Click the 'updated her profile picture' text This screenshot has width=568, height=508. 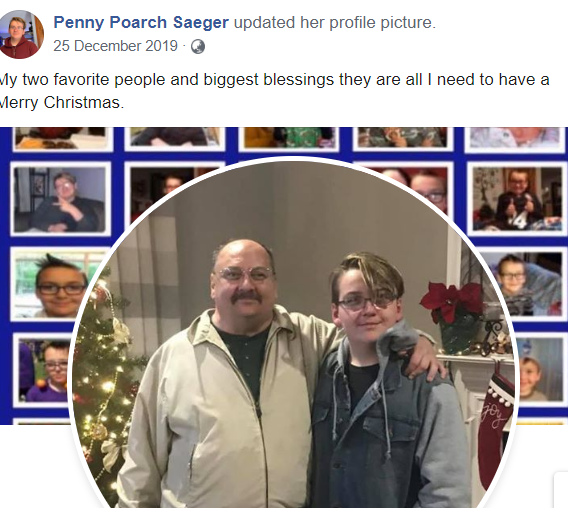click(x=335, y=22)
